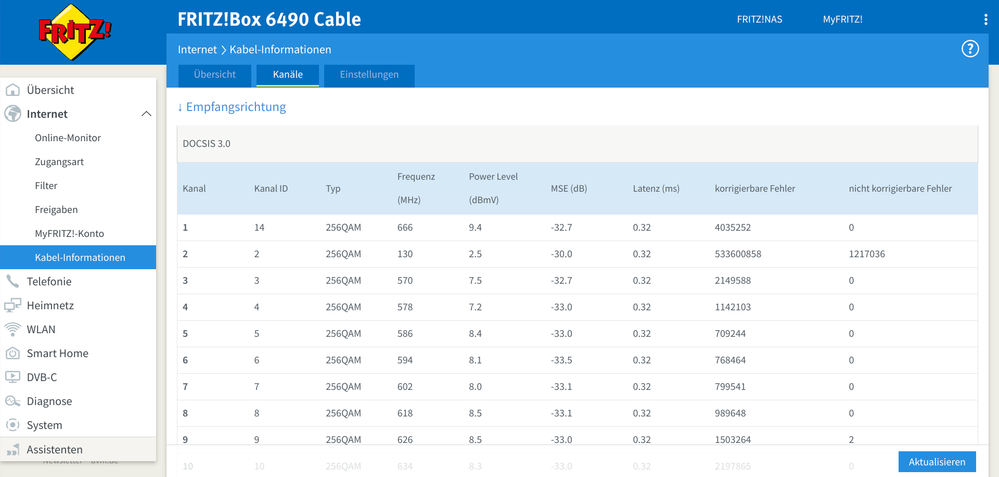
Task: Click power level value 8.0
Action: [475, 387]
